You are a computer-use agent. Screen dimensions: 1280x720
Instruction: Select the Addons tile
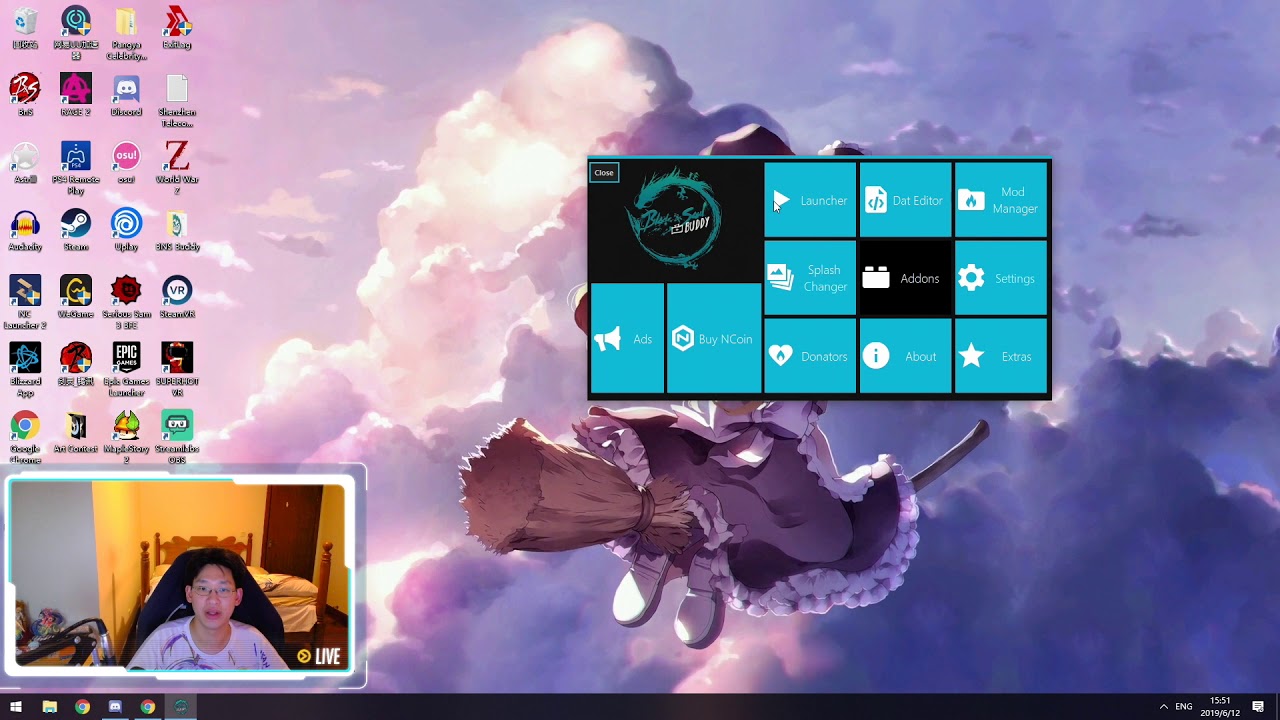click(905, 278)
